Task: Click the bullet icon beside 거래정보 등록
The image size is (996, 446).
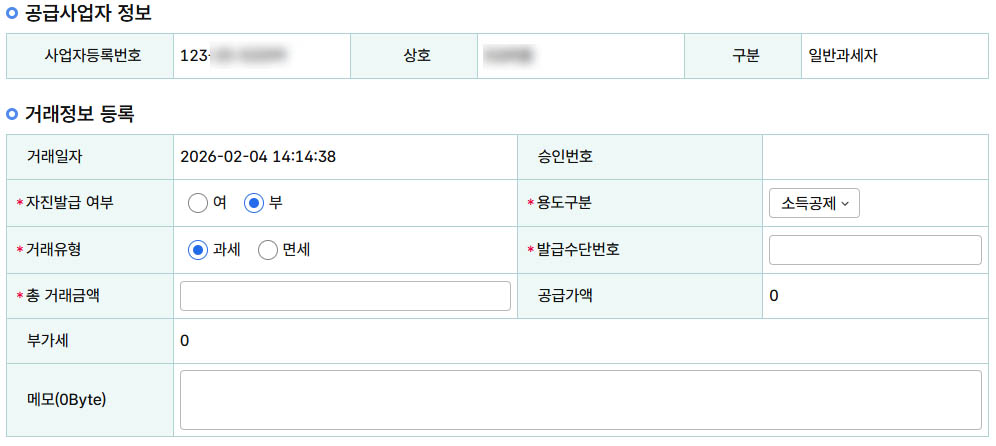Action: coord(12,114)
